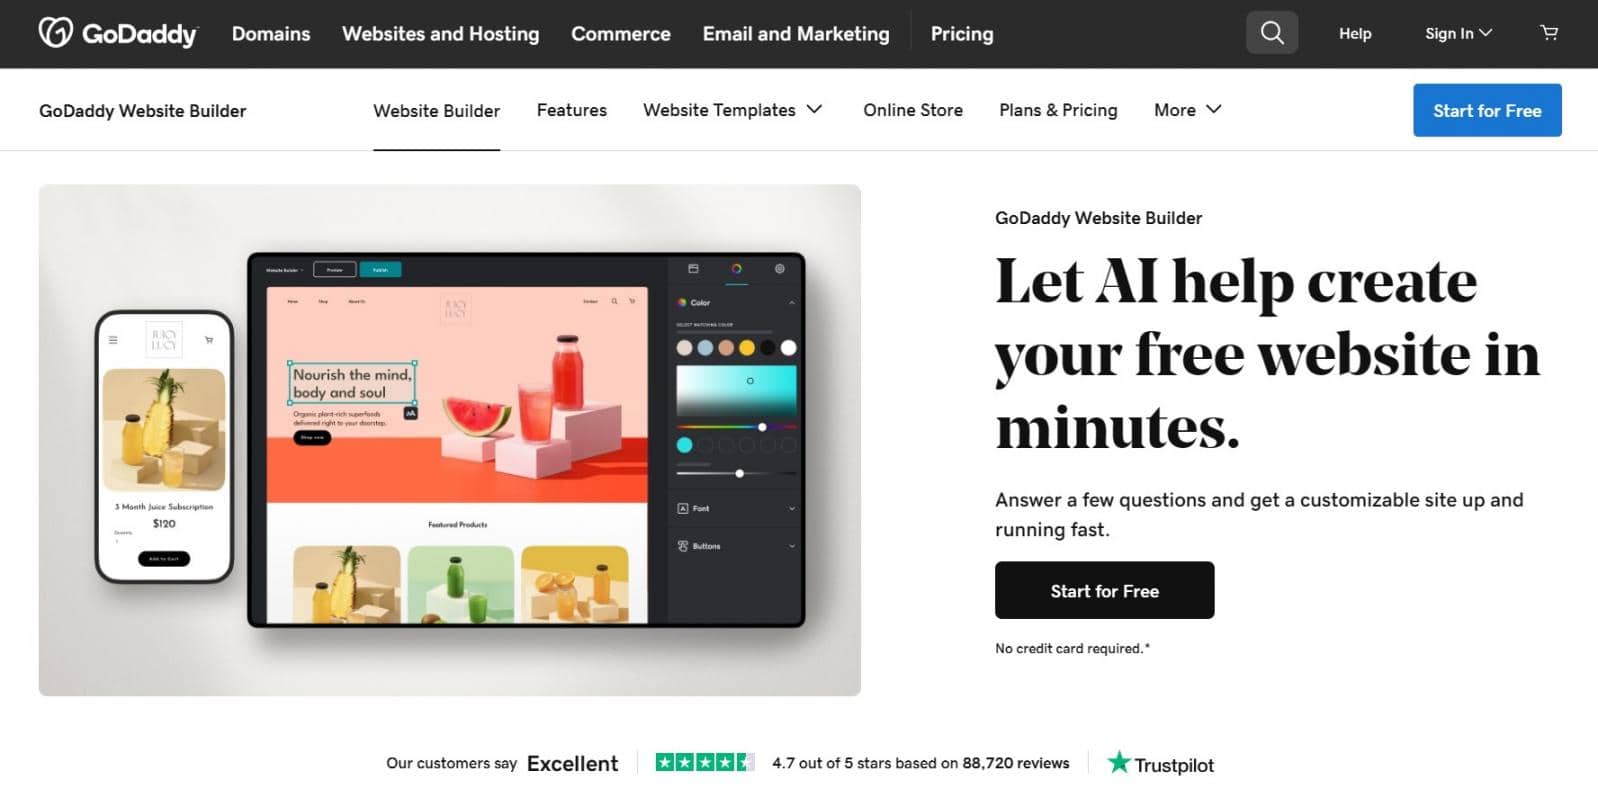Click the GoDaddy logo icon

pyautogui.click(x=56, y=32)
